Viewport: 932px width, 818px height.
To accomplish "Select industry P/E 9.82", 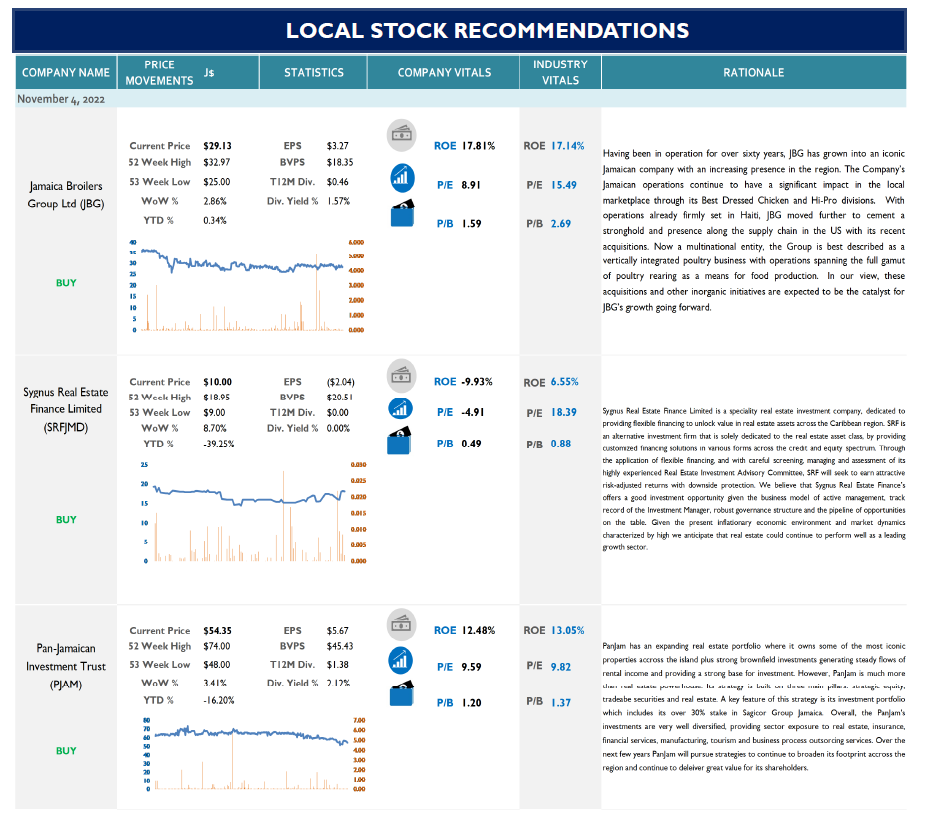I will click(x=561, y=667).
